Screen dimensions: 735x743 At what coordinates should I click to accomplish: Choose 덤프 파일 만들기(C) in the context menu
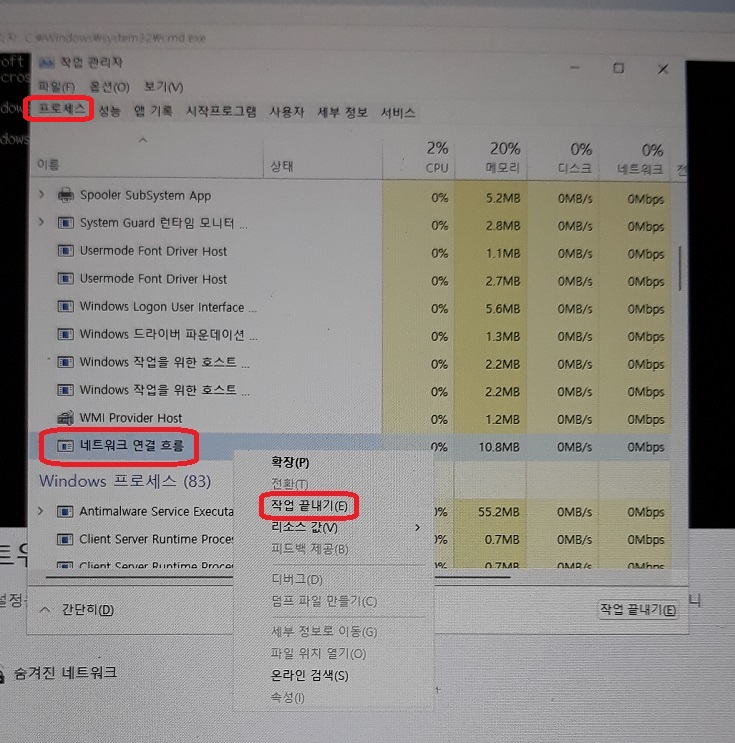pyautogui.click(x=324, y=601)
